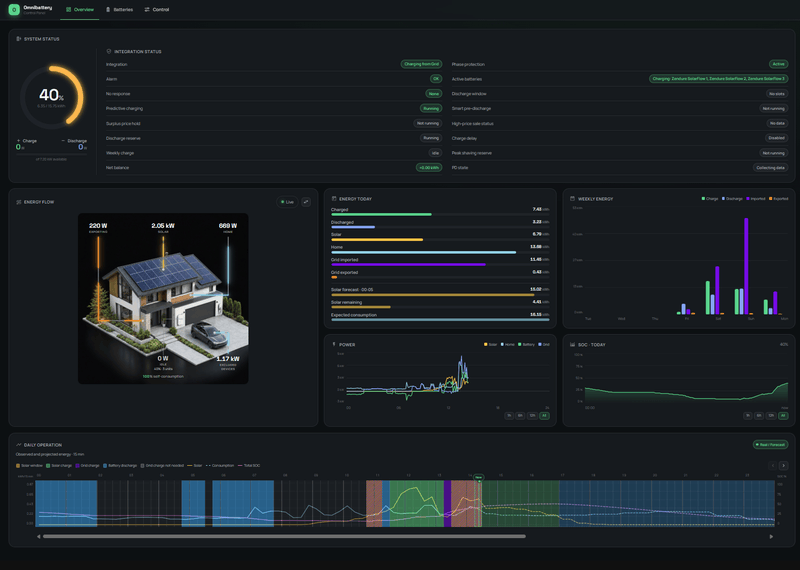Click left arrow of Daily Operation scrollbar

[x=39, y=536]
